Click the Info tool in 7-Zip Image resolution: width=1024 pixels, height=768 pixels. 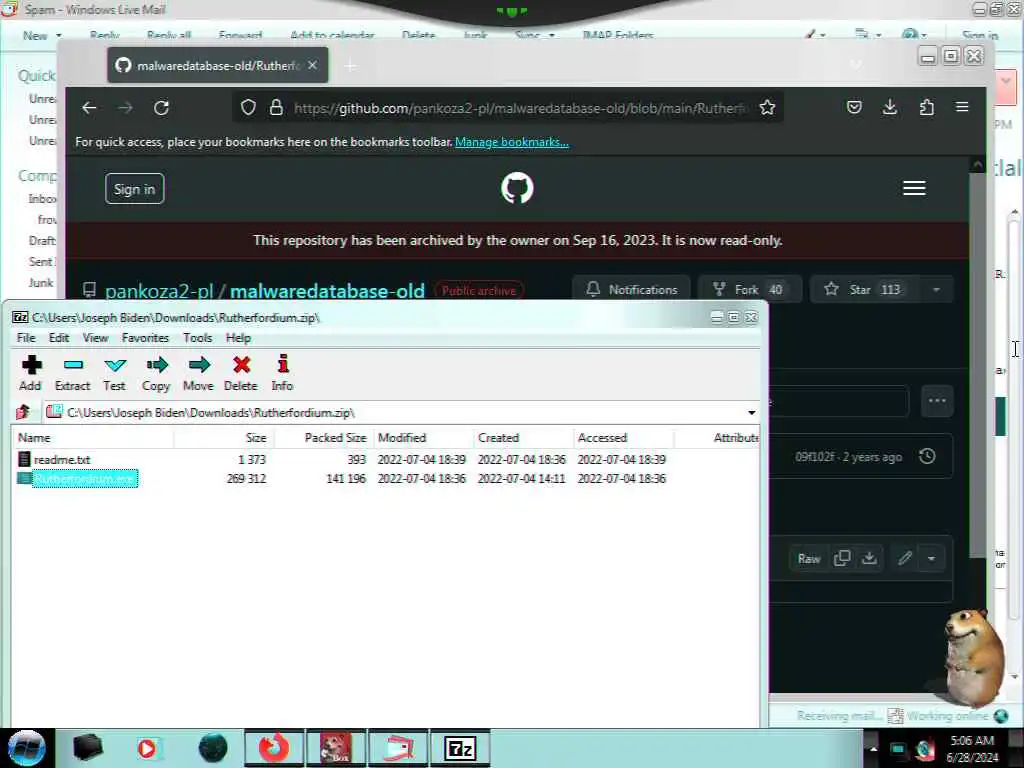pyautogui.click(x=282, y=373)
